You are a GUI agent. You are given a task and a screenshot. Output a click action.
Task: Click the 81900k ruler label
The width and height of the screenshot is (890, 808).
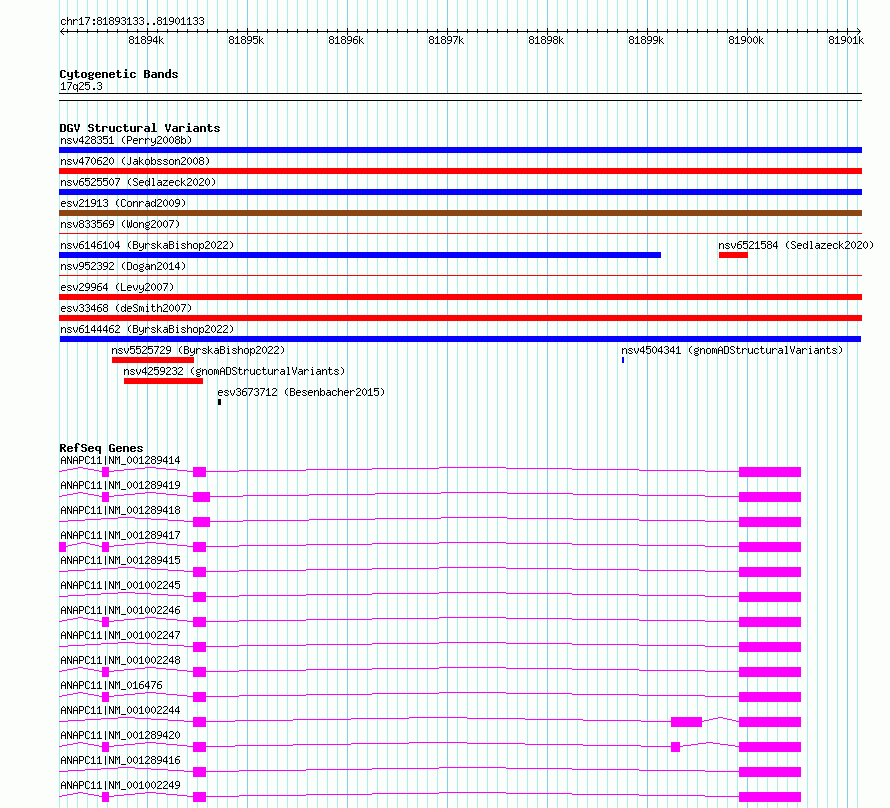click(x=746, y=40)
